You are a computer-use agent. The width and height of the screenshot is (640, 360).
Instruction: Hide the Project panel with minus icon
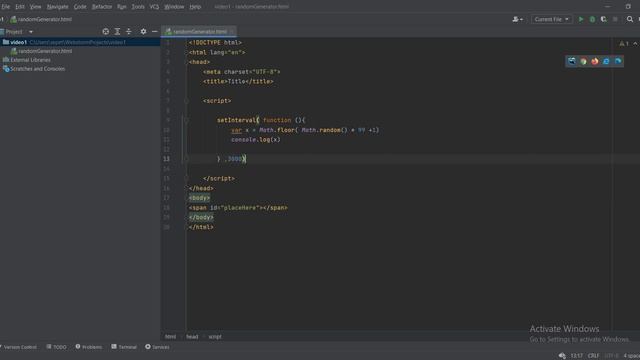(x=155, y=31)
